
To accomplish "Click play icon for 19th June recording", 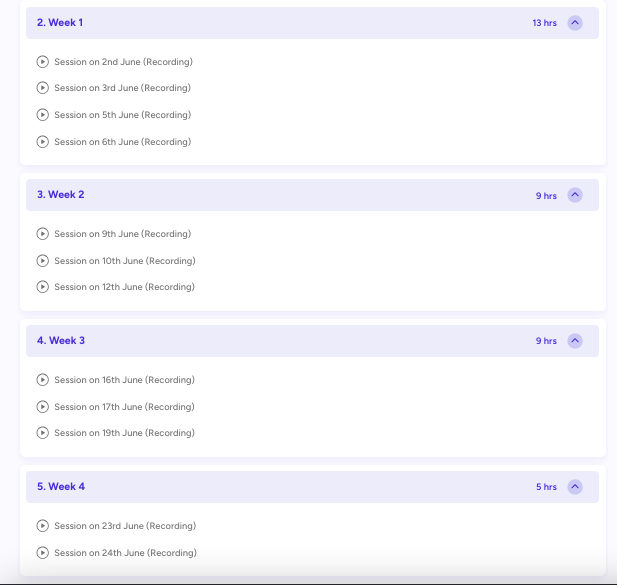I will 42,433.
